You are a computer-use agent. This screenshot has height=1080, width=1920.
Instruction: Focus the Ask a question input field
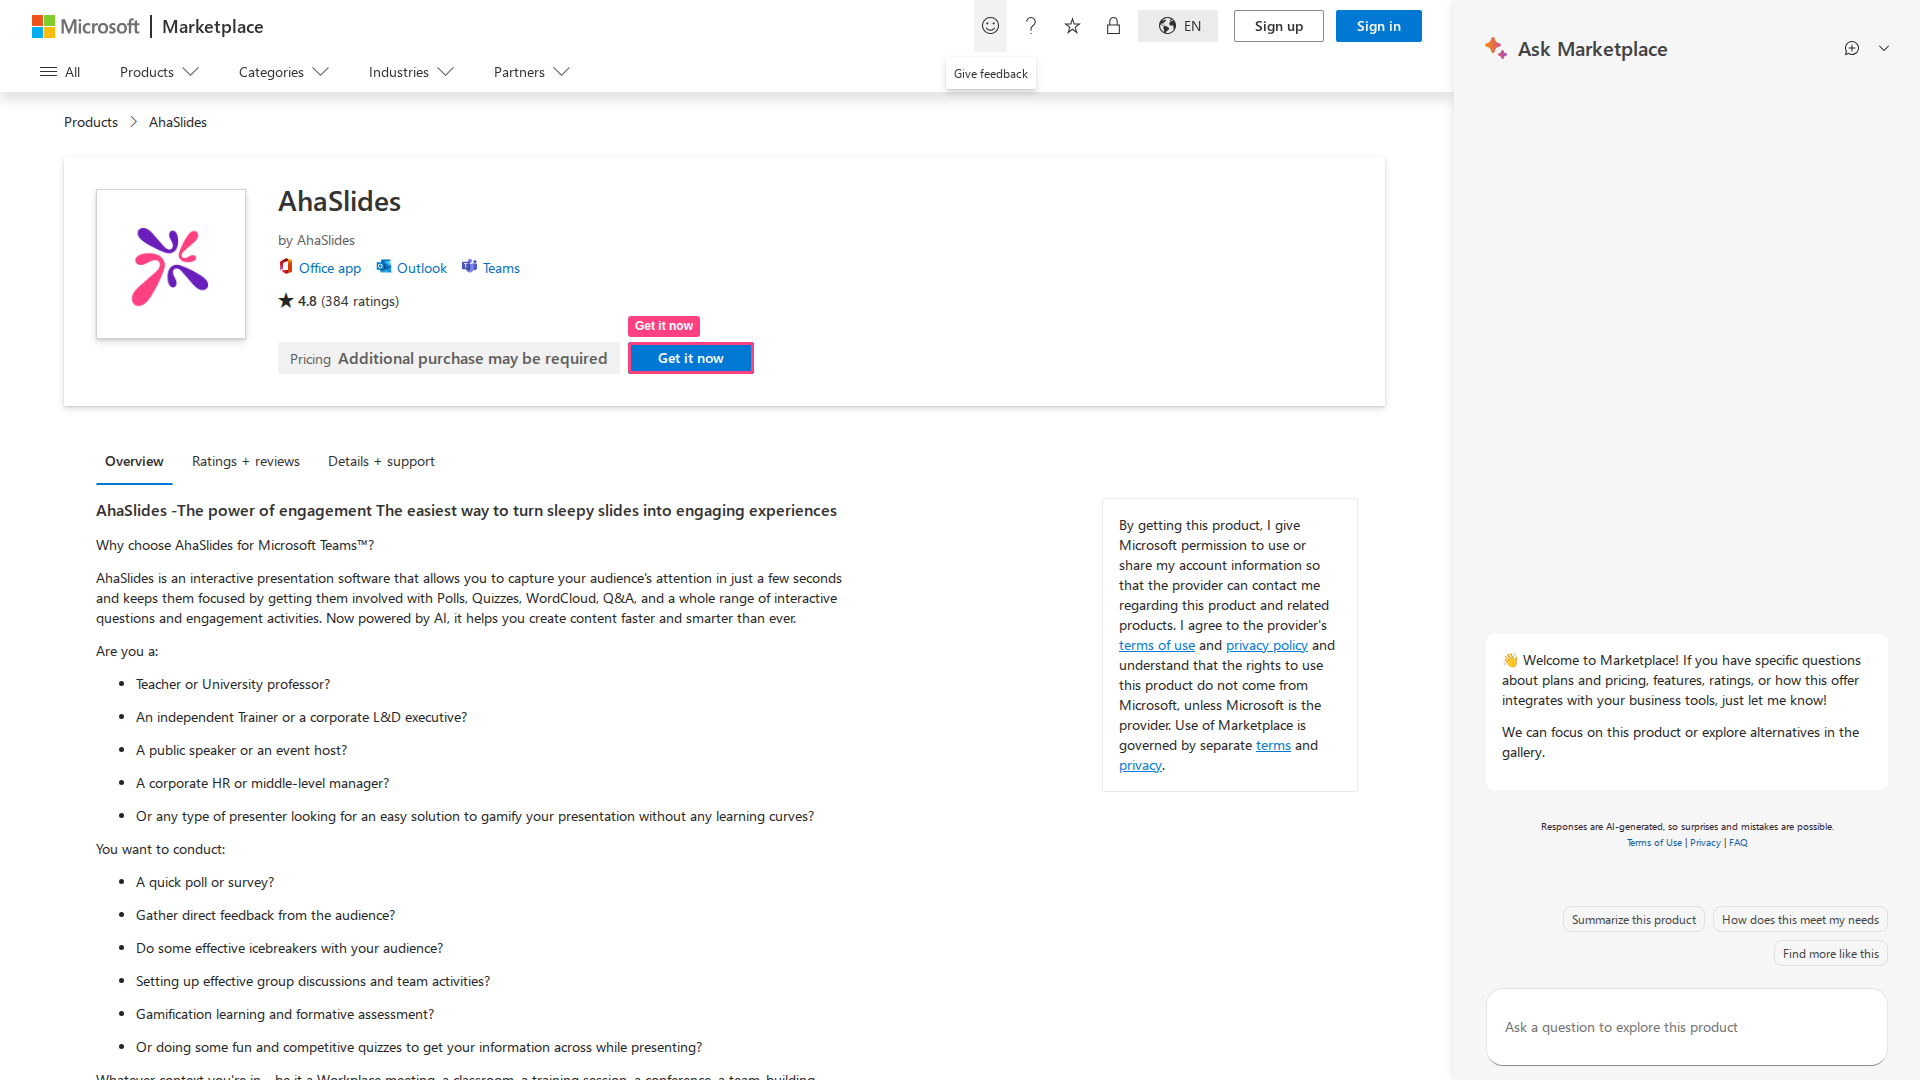tap(1687, 1028)
